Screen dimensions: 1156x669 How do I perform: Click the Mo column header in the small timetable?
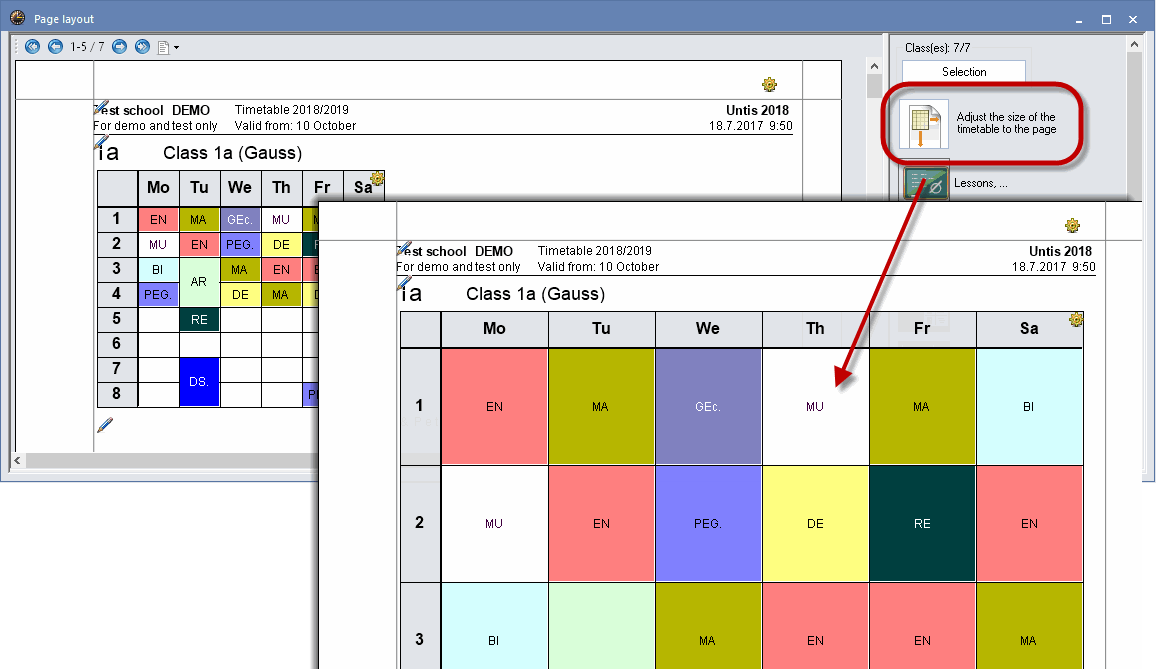point(158,187)
